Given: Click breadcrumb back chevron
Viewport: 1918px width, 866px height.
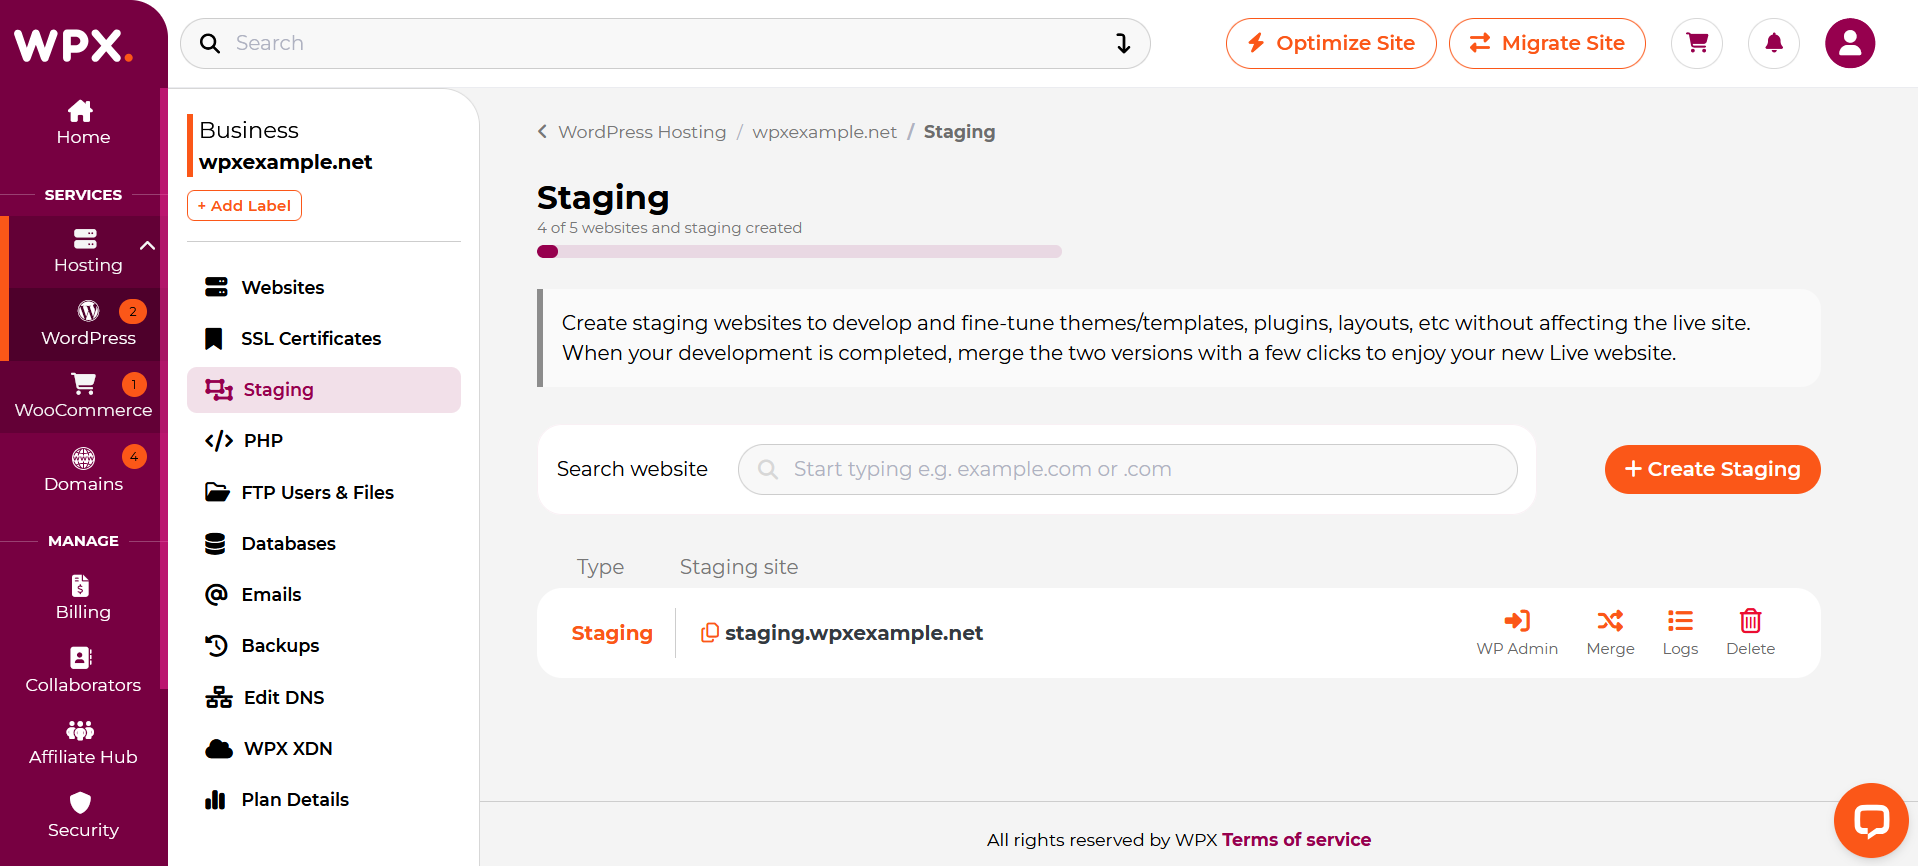Looking at the screenshot, I should pyautogui.click(x=542, y=131).
